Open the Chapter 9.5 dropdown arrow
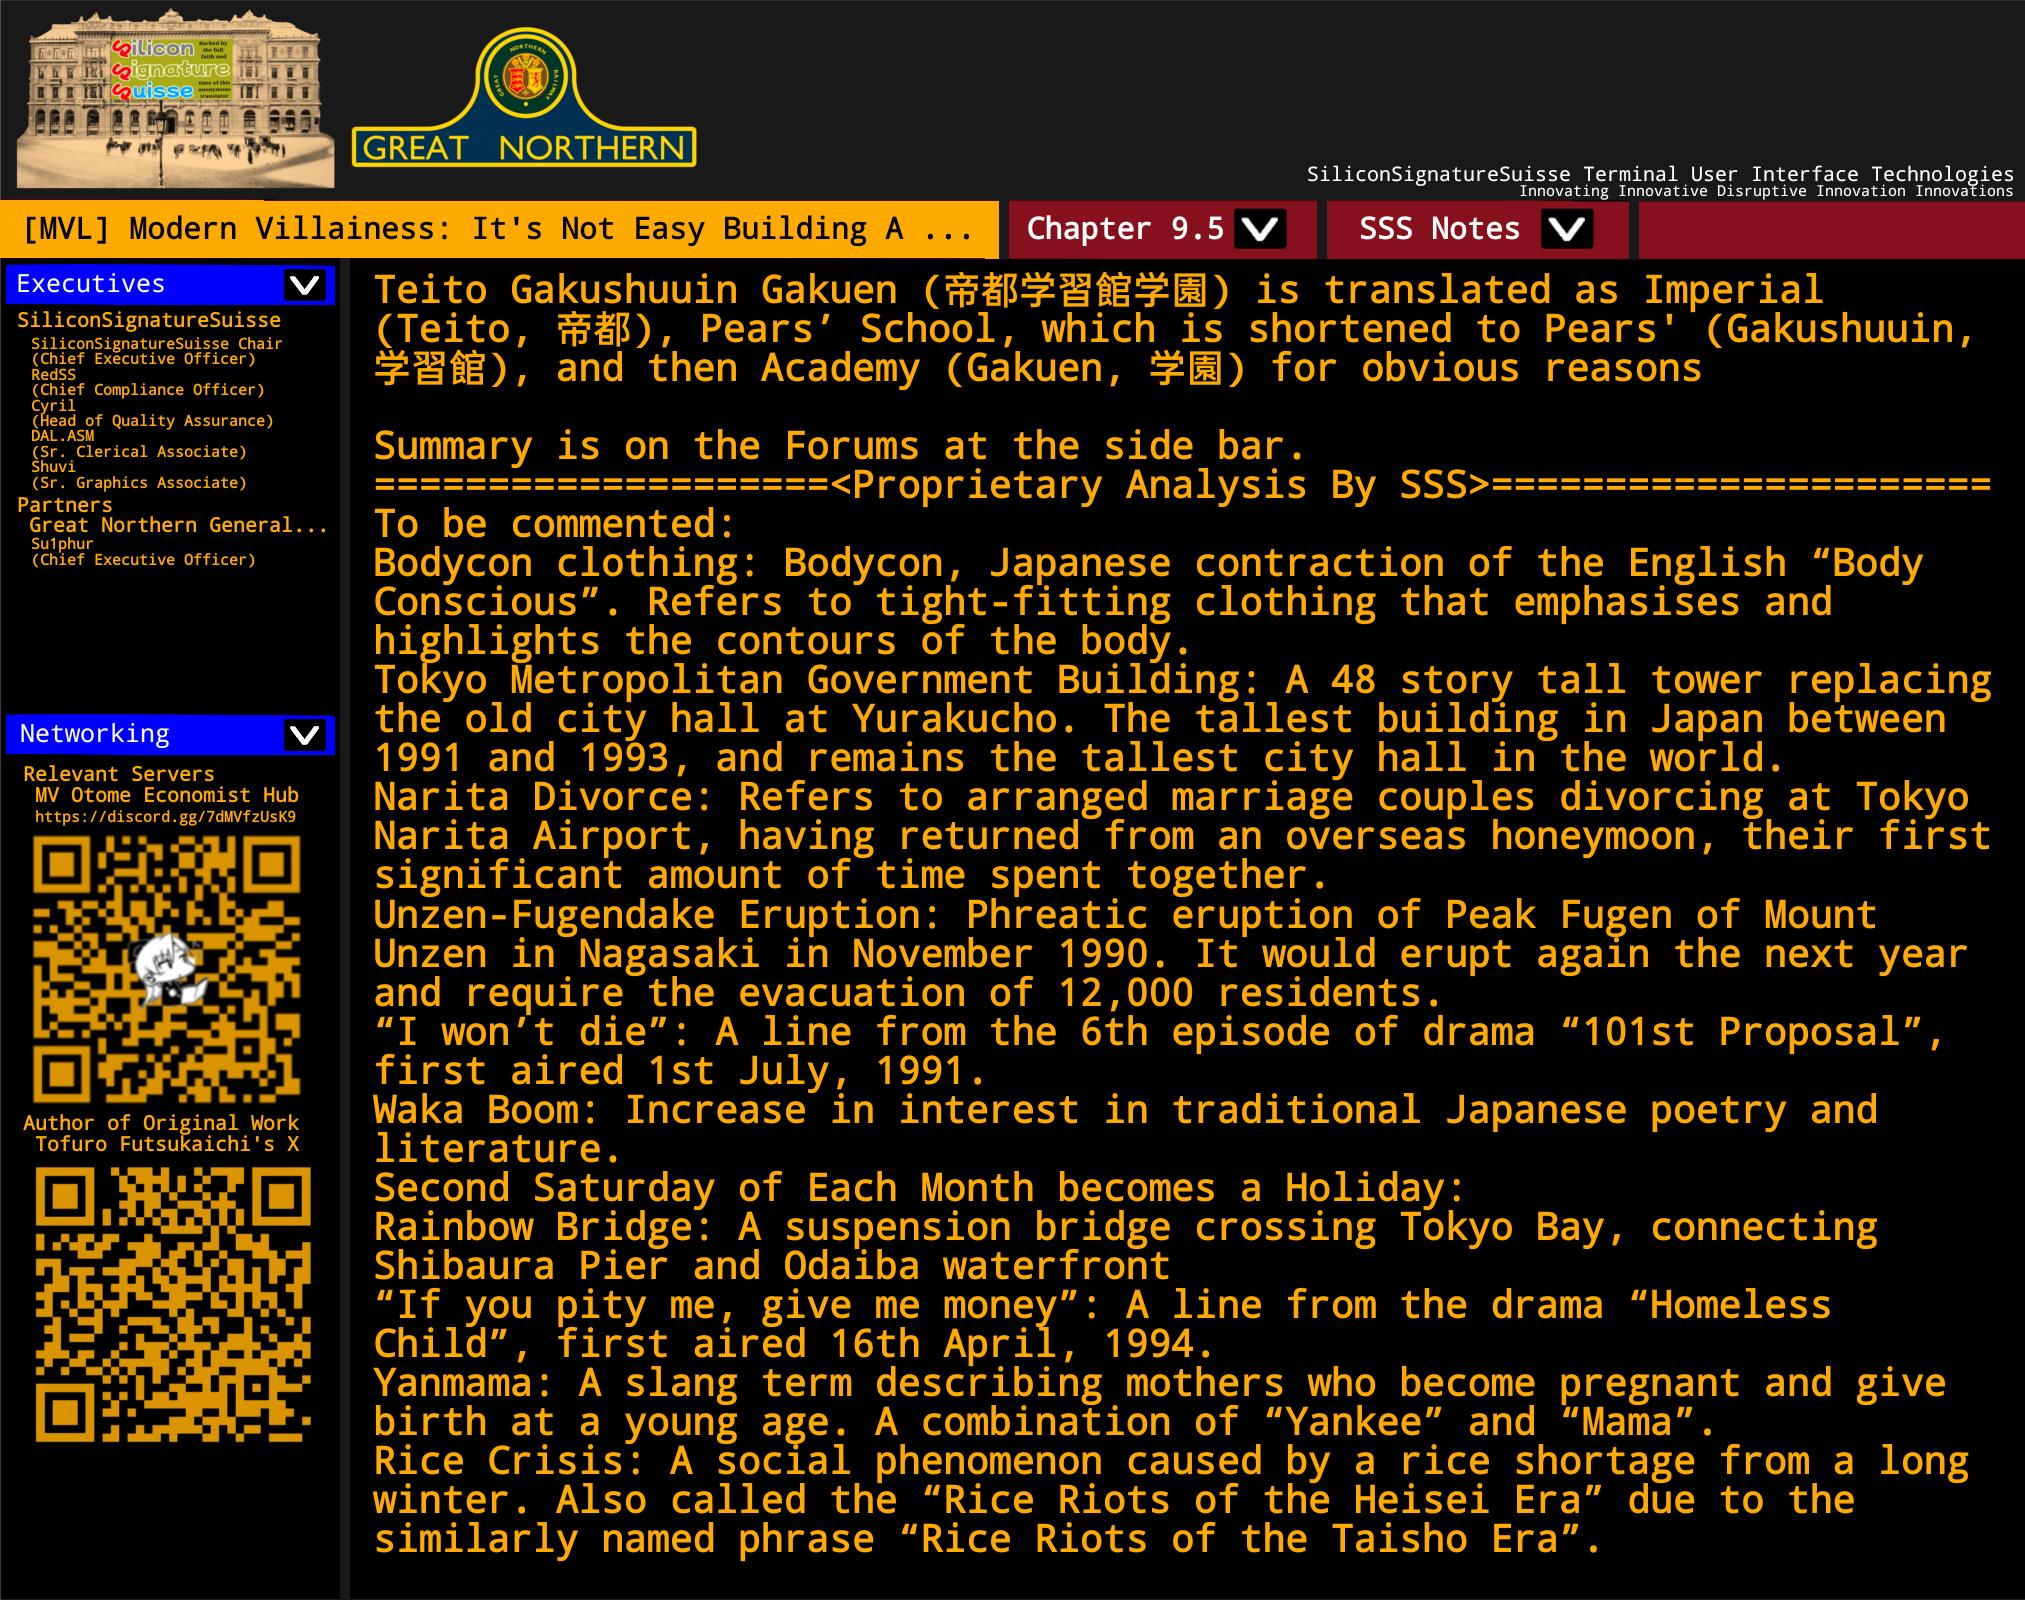2025x1600 pixels. tap(1259, 229)
